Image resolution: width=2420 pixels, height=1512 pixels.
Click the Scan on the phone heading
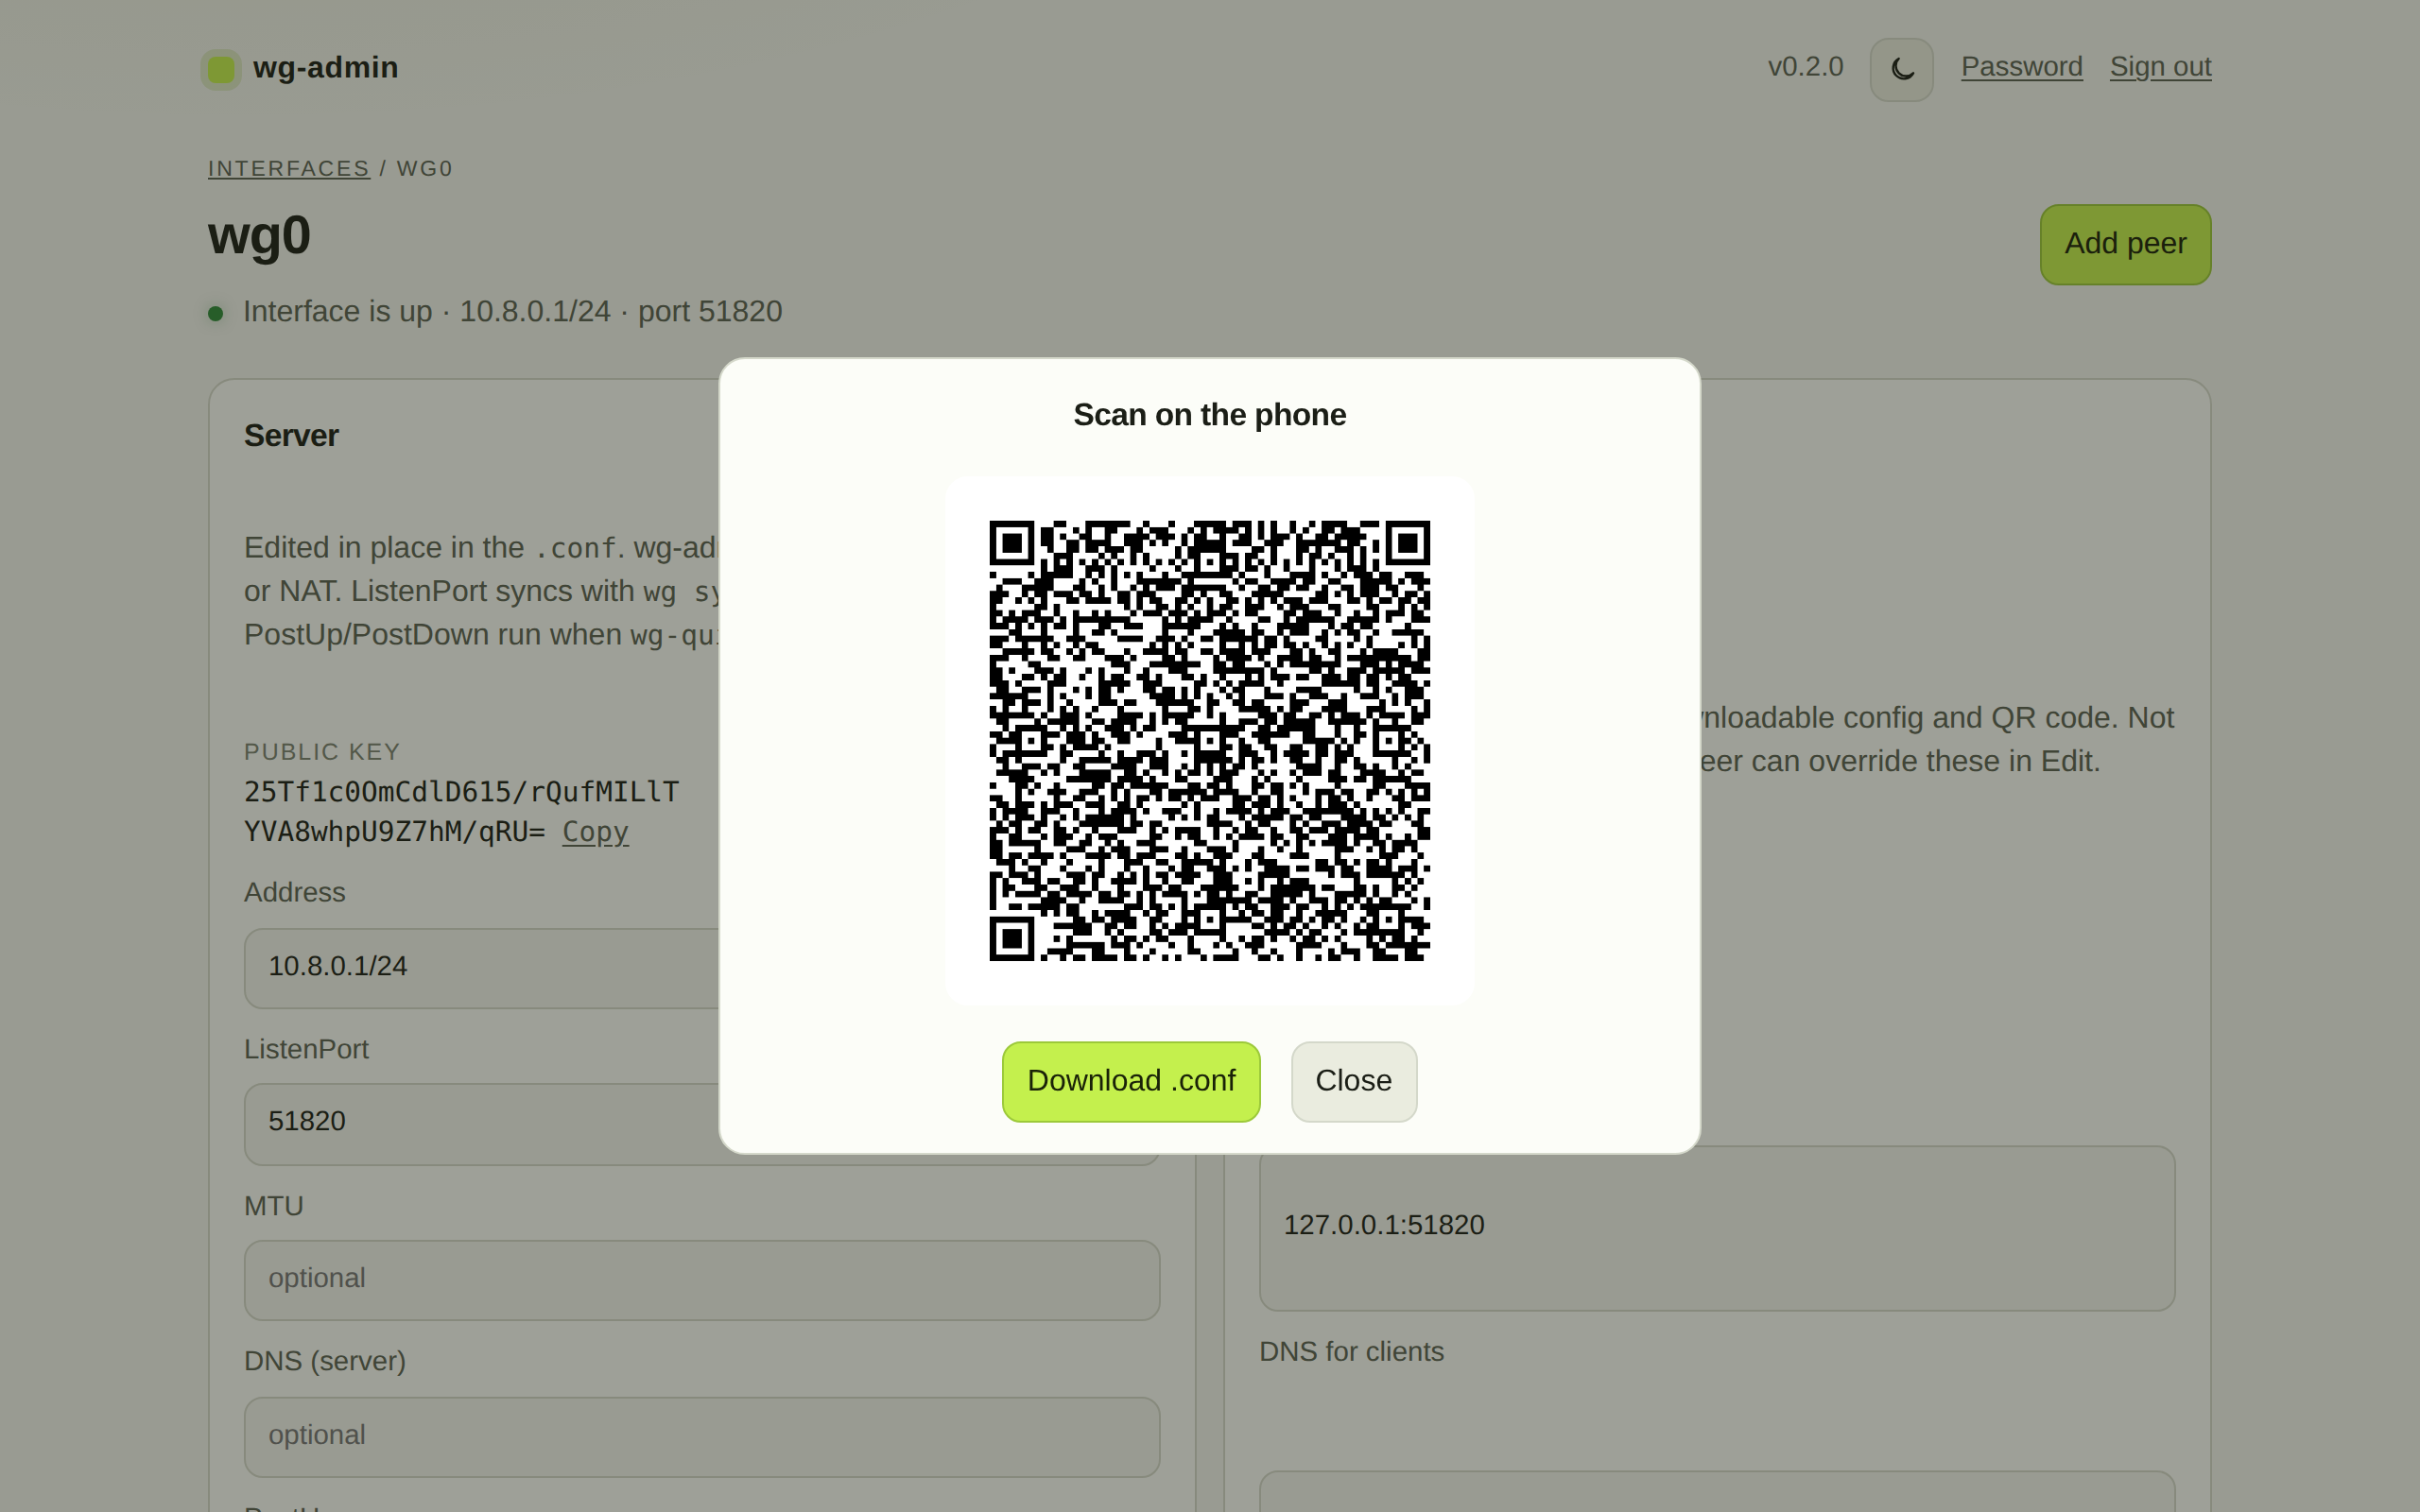tap(1209, 414)
